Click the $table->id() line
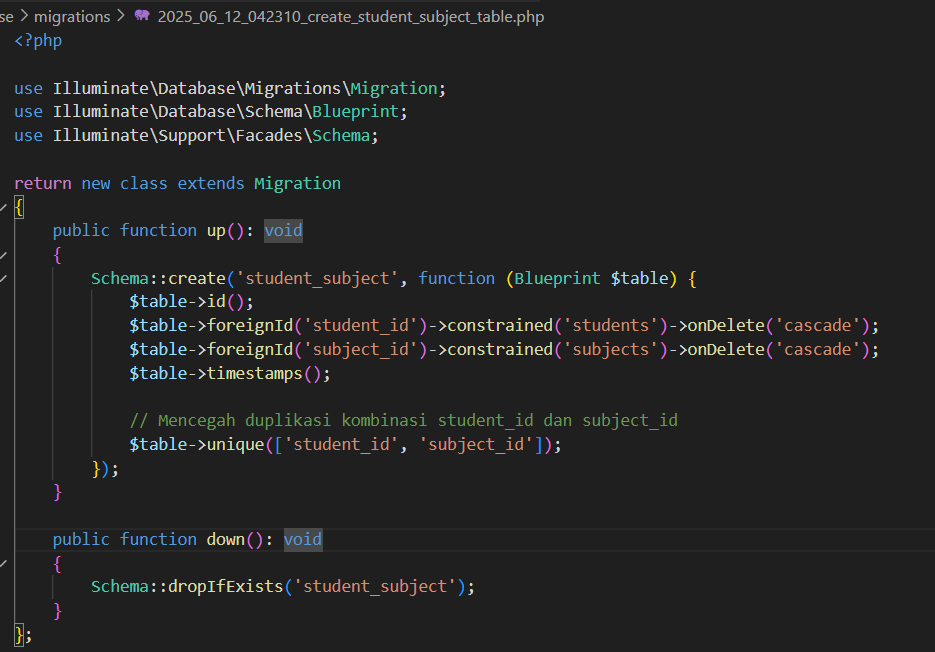 tap(191, 302)
